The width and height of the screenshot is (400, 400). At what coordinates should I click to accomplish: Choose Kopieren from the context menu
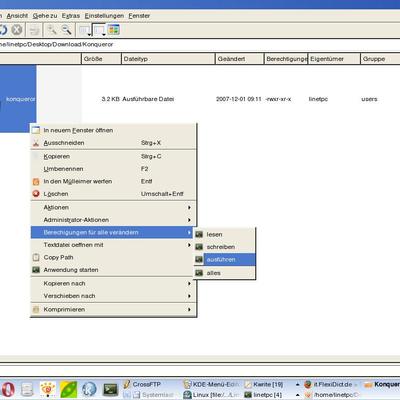pyautogui.click(x=113, y=156)
